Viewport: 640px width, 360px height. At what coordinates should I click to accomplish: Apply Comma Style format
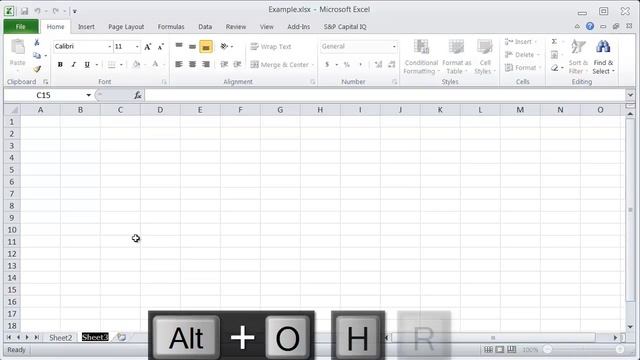pos(360,64)
